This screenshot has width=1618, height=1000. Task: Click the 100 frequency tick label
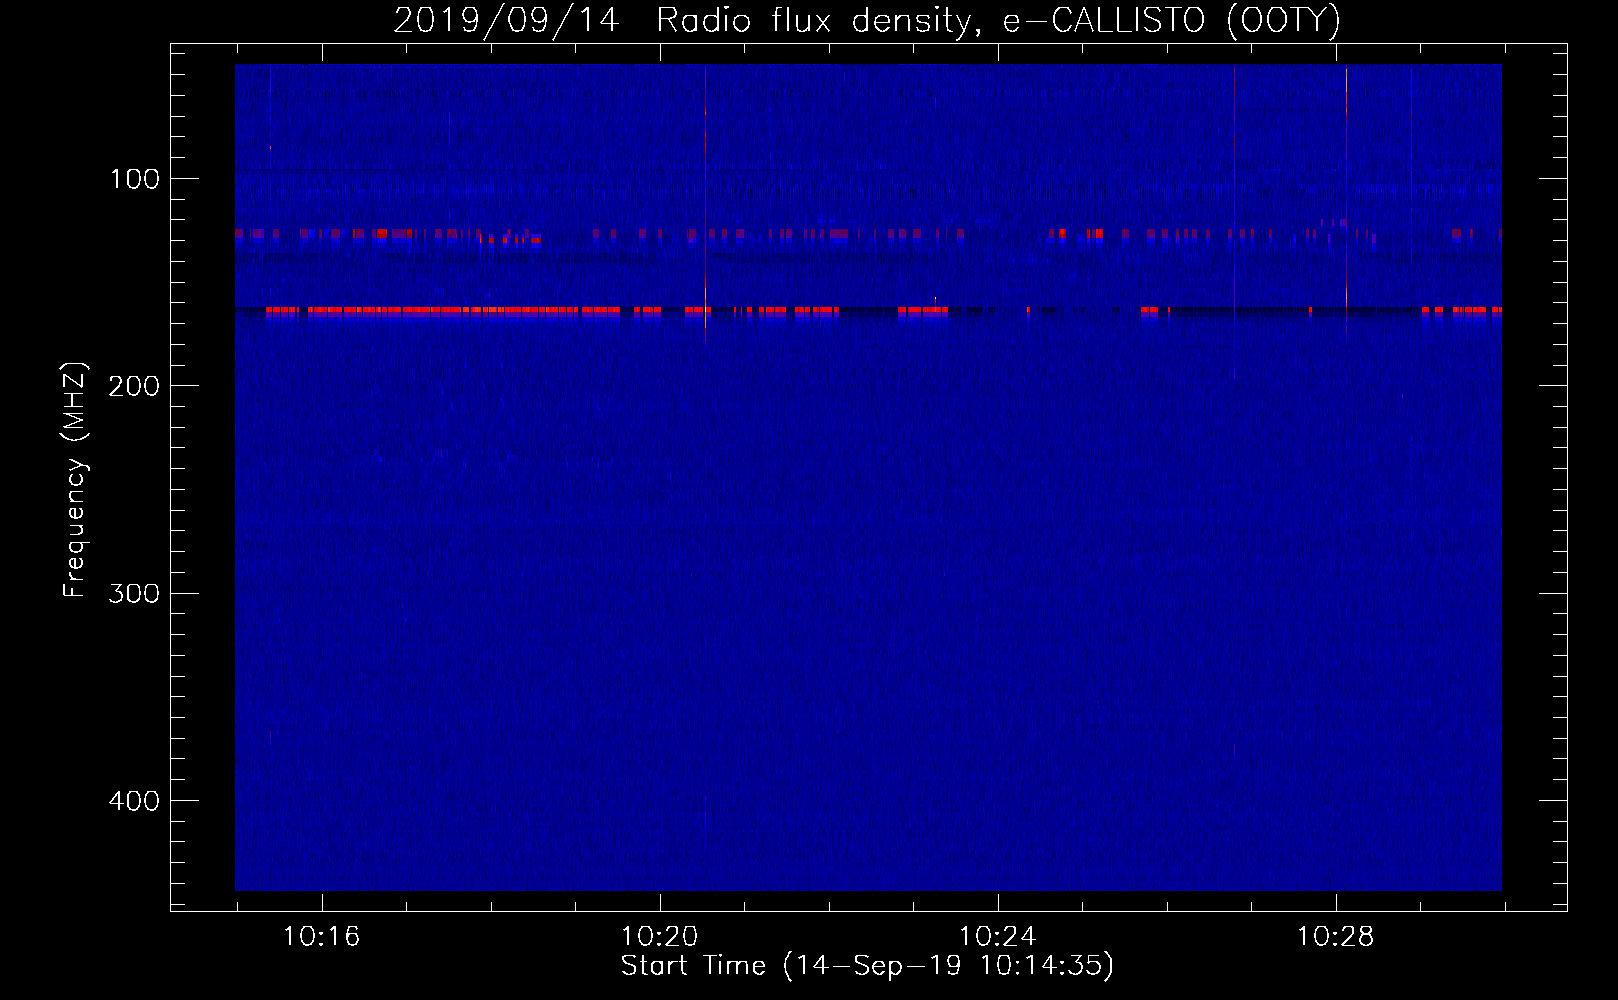[x=135, y=179]
